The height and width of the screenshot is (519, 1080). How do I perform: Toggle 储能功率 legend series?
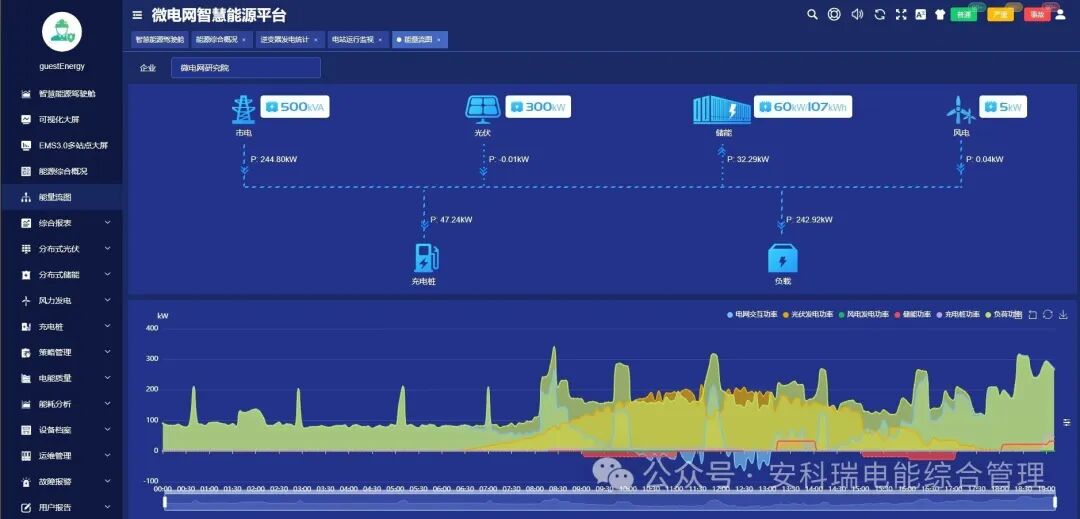click(913, 315)
